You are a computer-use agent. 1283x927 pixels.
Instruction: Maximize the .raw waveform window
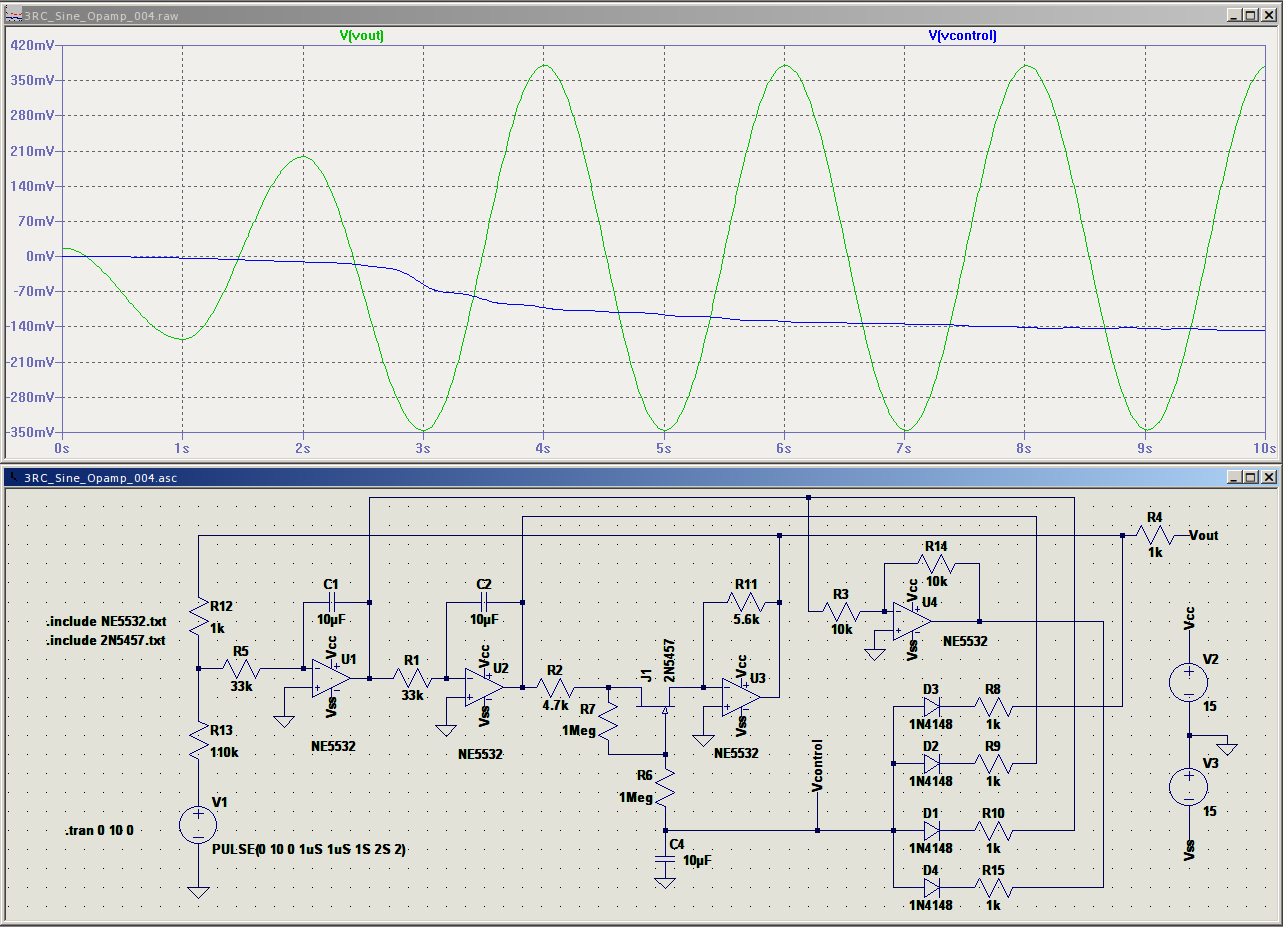click(x=1252, y=15)
